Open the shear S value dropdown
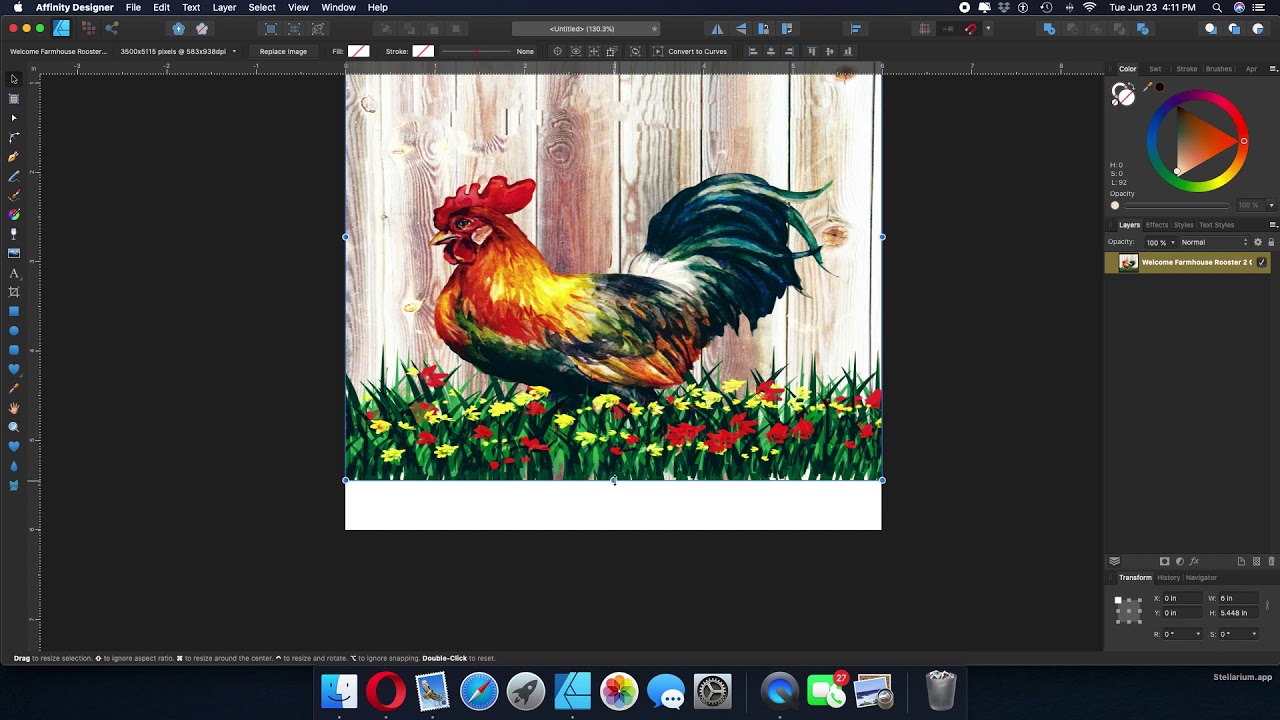Image resolution: width=1280 pixels, height=720 pixels. [x=1254, y=634]
